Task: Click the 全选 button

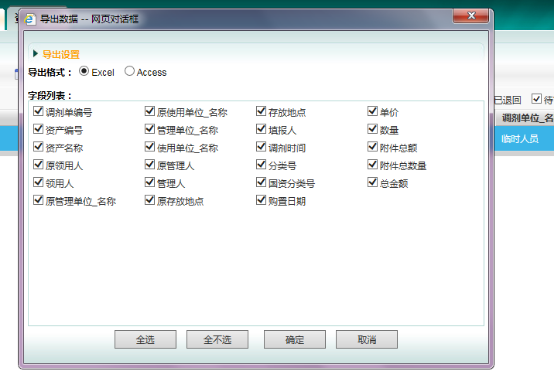Action: pos(145,340)
